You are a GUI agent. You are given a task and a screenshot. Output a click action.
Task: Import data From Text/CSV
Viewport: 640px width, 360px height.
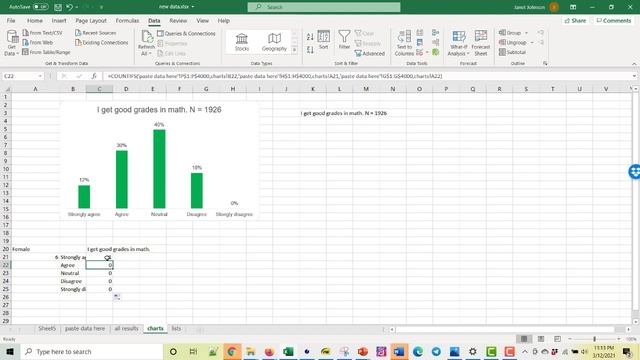(42, 33)
